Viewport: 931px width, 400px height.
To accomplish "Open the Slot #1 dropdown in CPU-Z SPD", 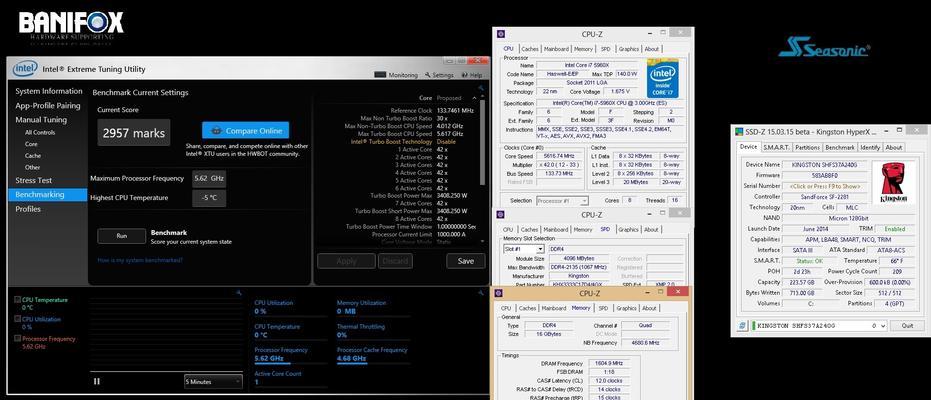I will coord(523,249).
